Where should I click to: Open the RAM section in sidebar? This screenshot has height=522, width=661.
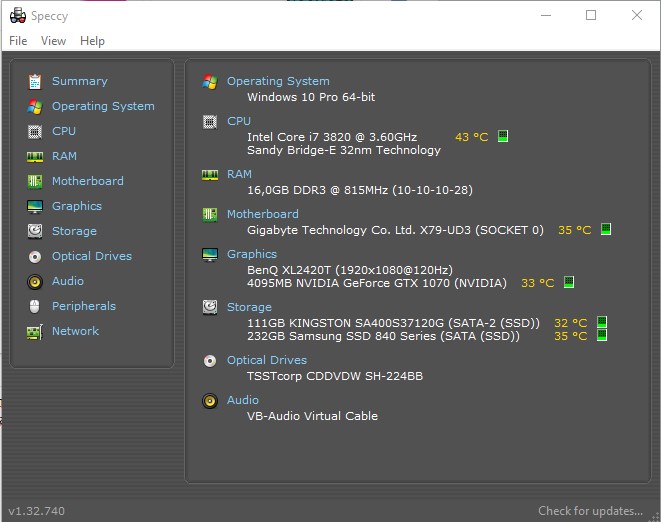pos(64,156)
